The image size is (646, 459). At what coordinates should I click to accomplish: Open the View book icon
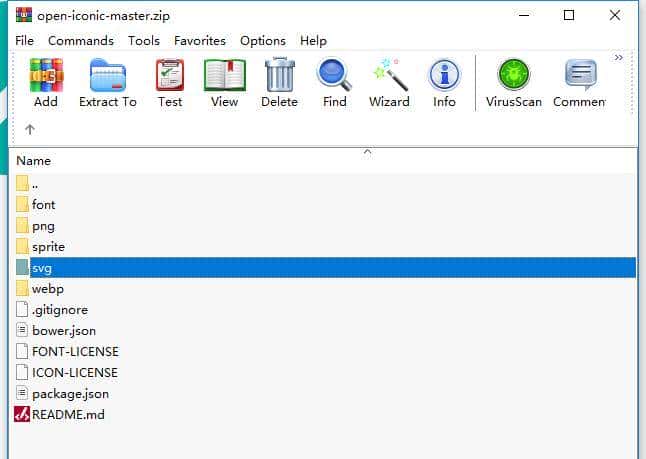[x=224, y=77]
